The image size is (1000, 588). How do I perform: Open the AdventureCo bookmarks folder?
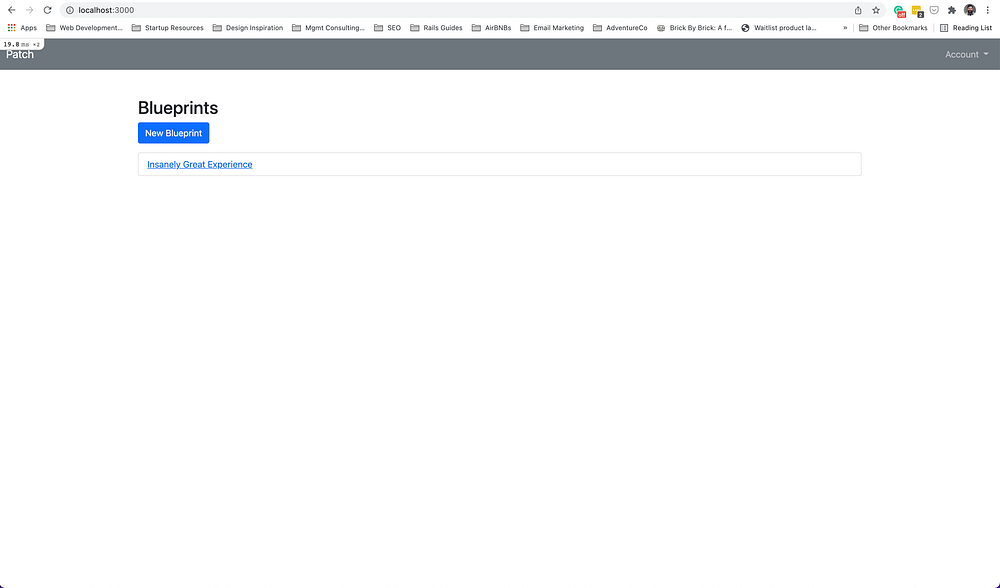(x=619, y=28)
